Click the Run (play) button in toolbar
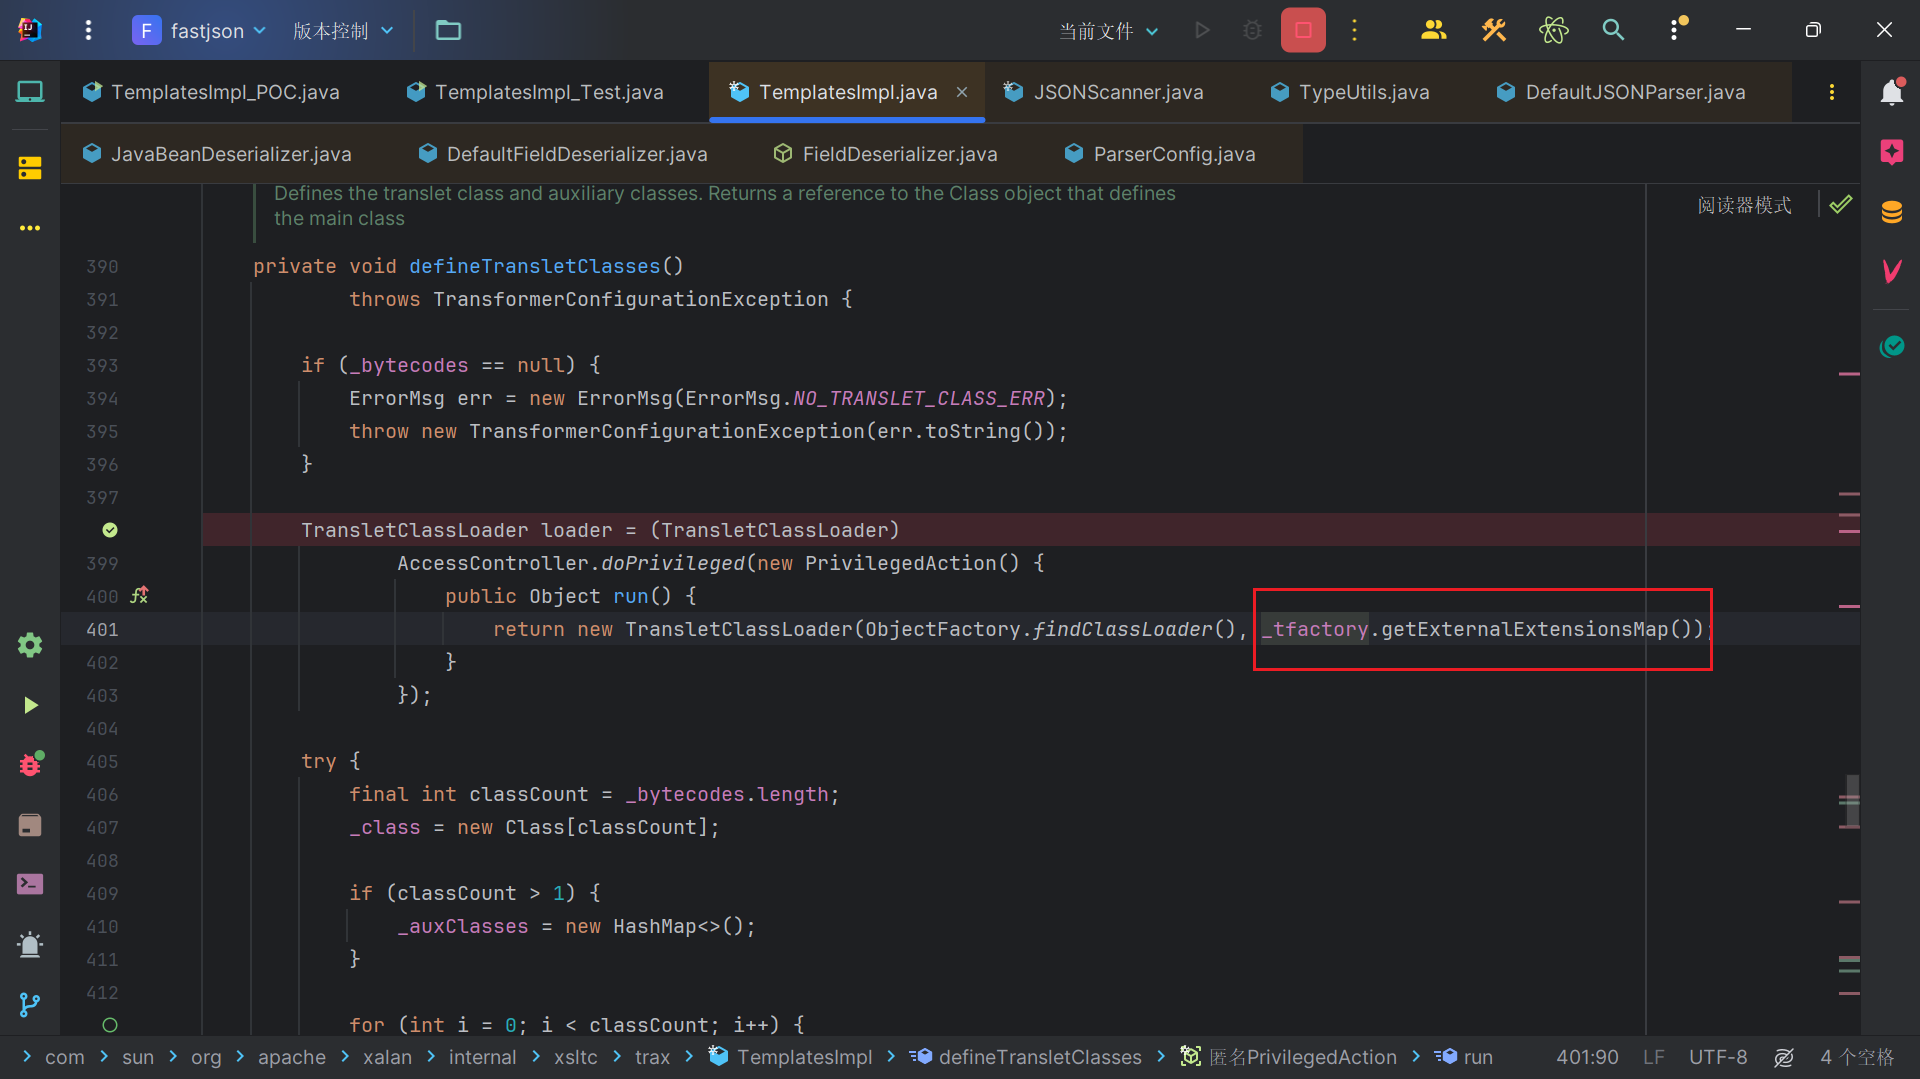1920x1079 pixels. (1202, 30)
